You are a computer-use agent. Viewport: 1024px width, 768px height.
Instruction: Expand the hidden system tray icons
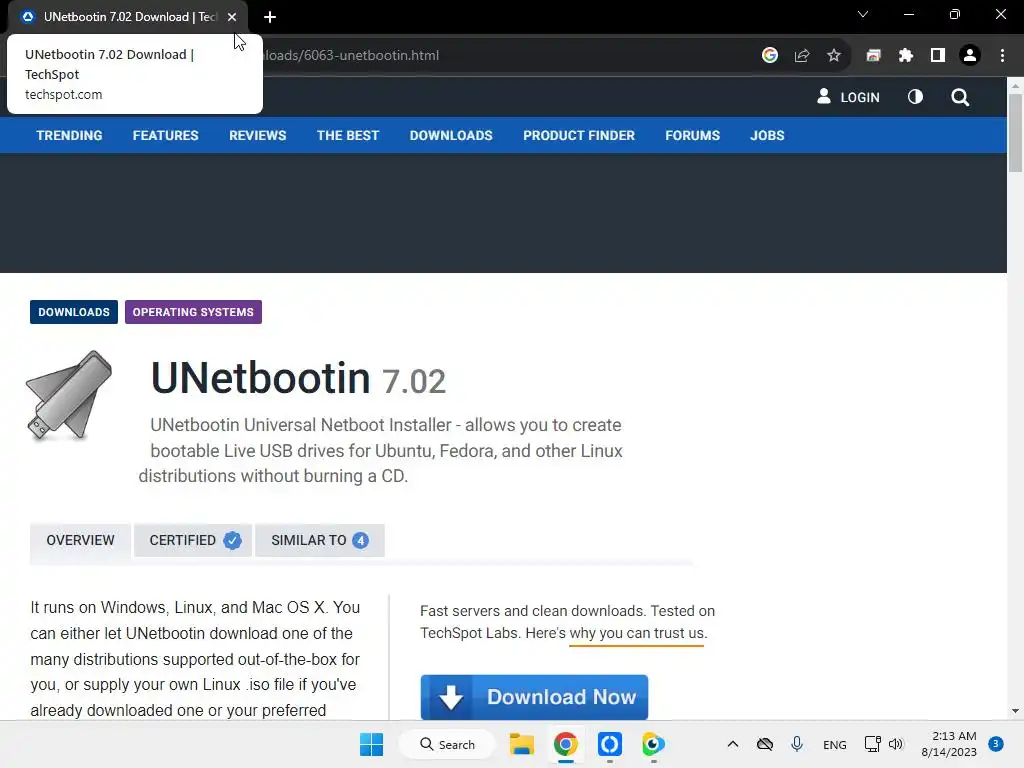(733, 744)
